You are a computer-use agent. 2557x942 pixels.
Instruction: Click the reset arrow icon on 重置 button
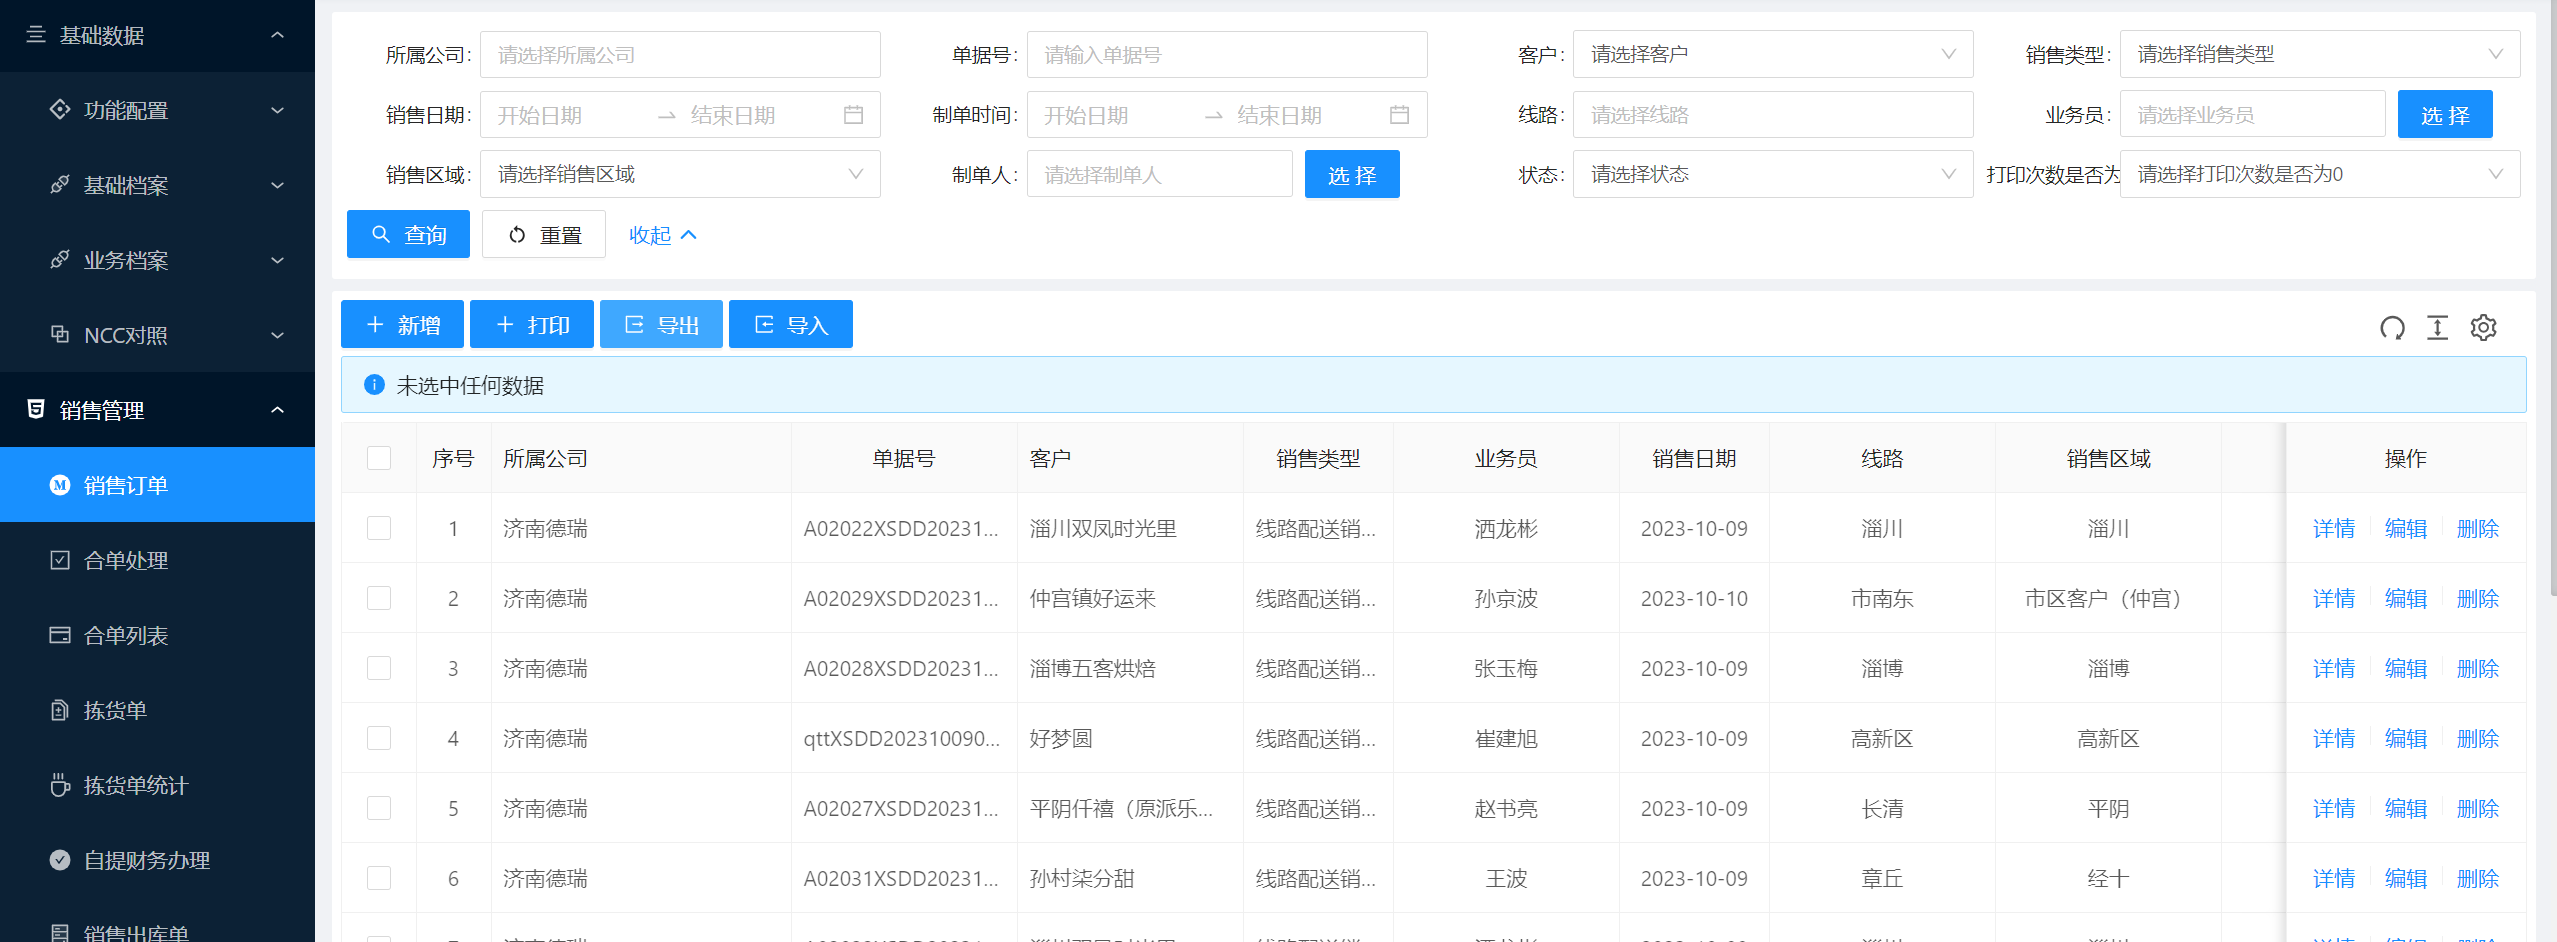tap(517, 235)
